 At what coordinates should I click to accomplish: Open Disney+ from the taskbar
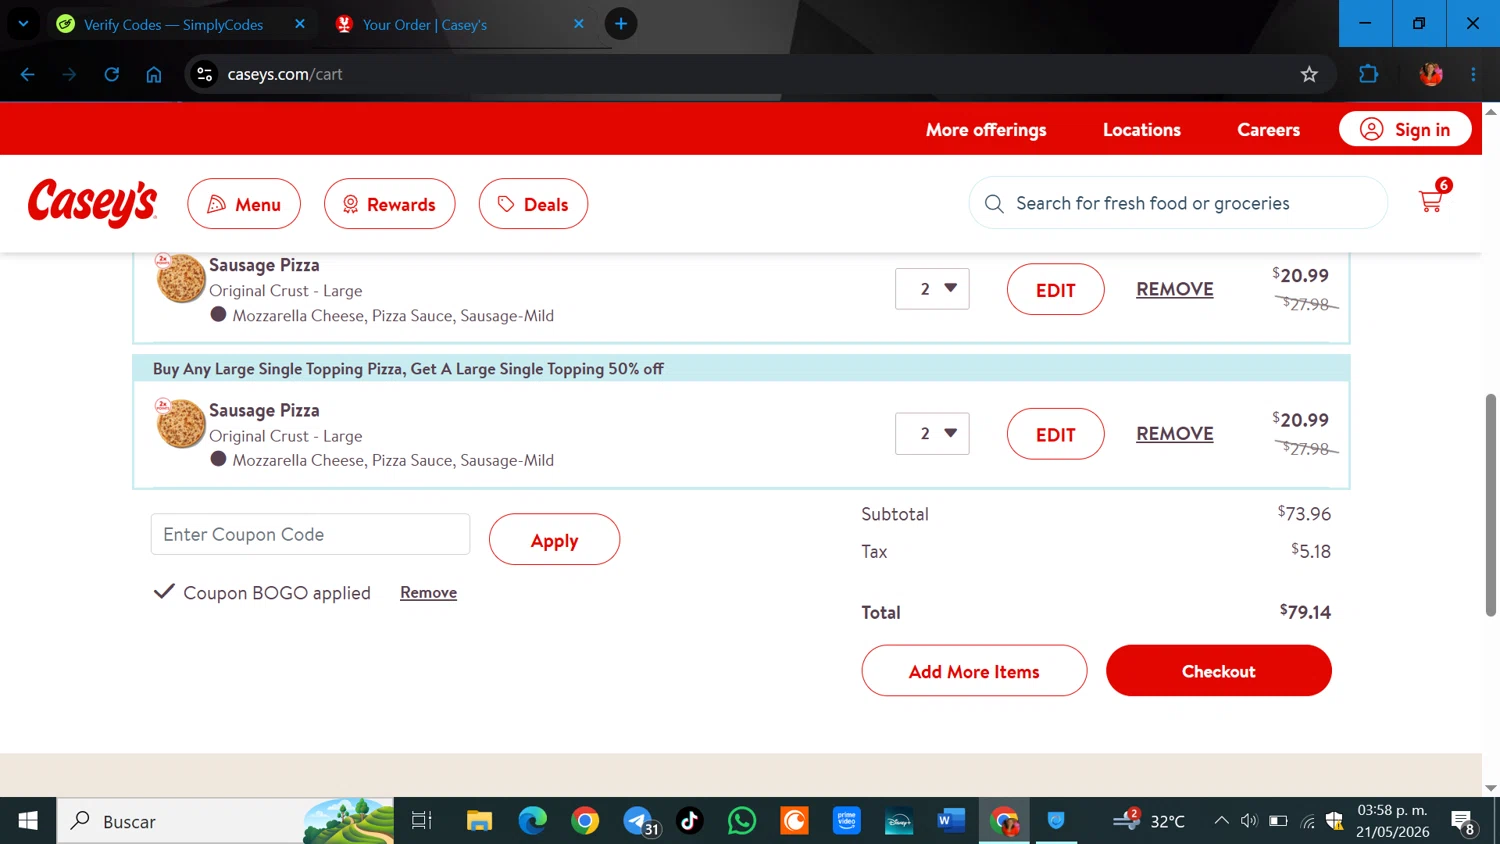tap(899, 821)
